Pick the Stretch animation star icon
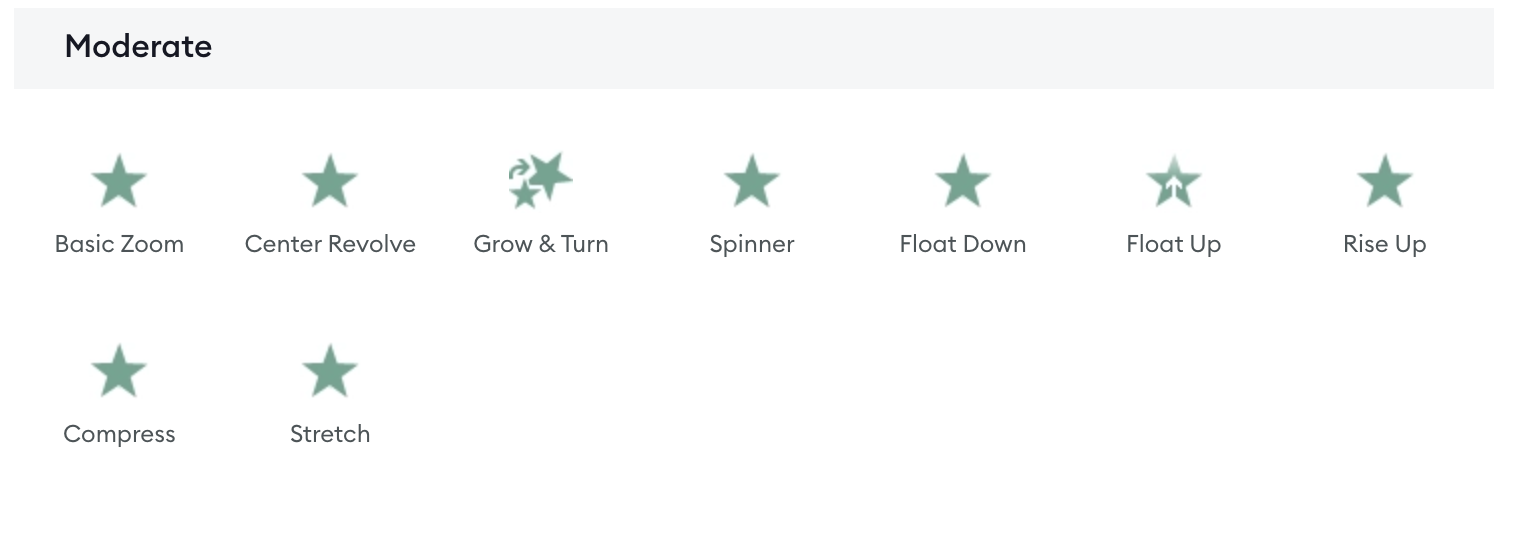The image size is (1516, 548). 330,371
